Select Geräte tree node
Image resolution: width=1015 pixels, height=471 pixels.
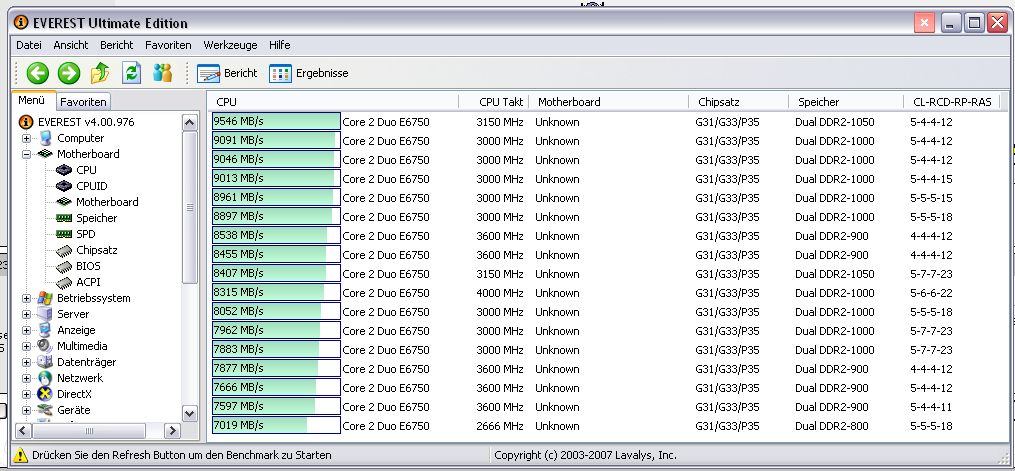pyautogui.click(x=74, y=410)
